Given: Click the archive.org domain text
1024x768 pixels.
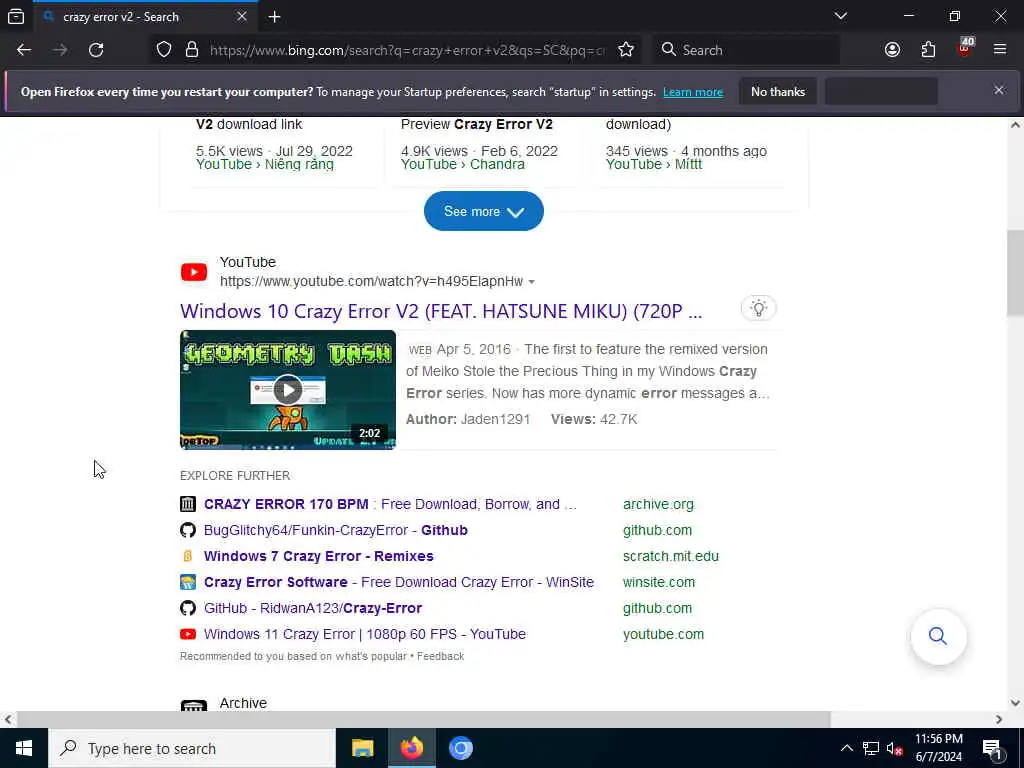Looking at the screenshot, I should coord(658,504).
